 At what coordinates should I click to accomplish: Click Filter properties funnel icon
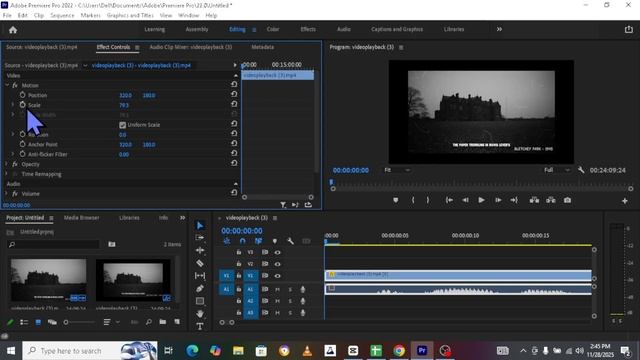283,204
